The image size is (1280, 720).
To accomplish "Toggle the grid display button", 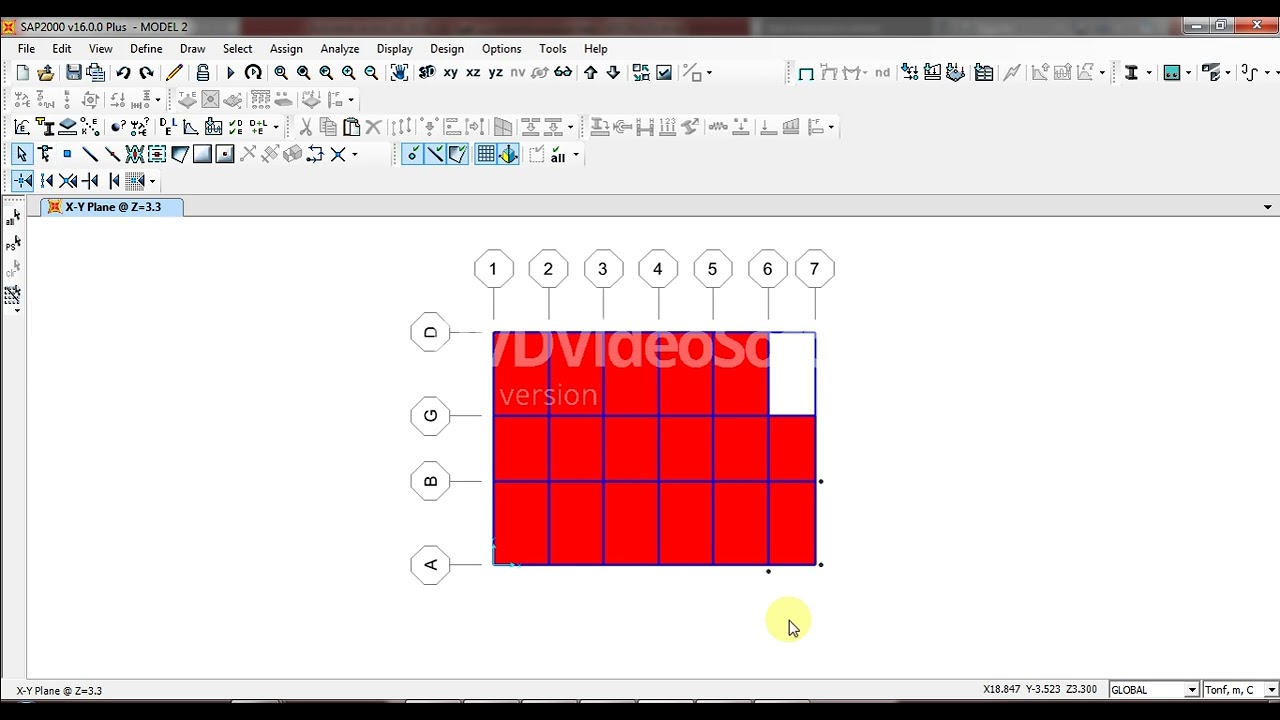I will click(486, 154).
